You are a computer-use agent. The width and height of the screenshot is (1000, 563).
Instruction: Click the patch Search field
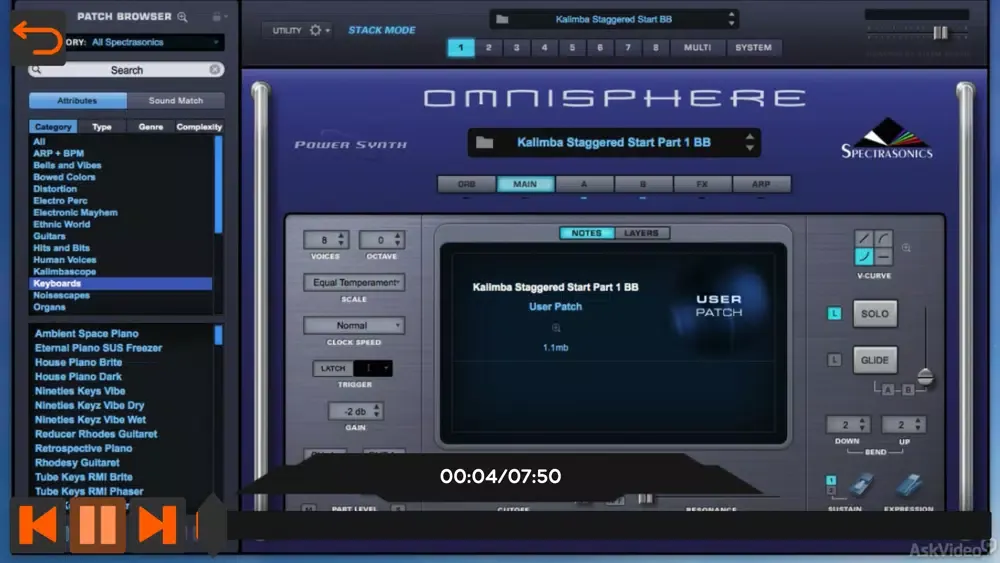tap(126, 69)
